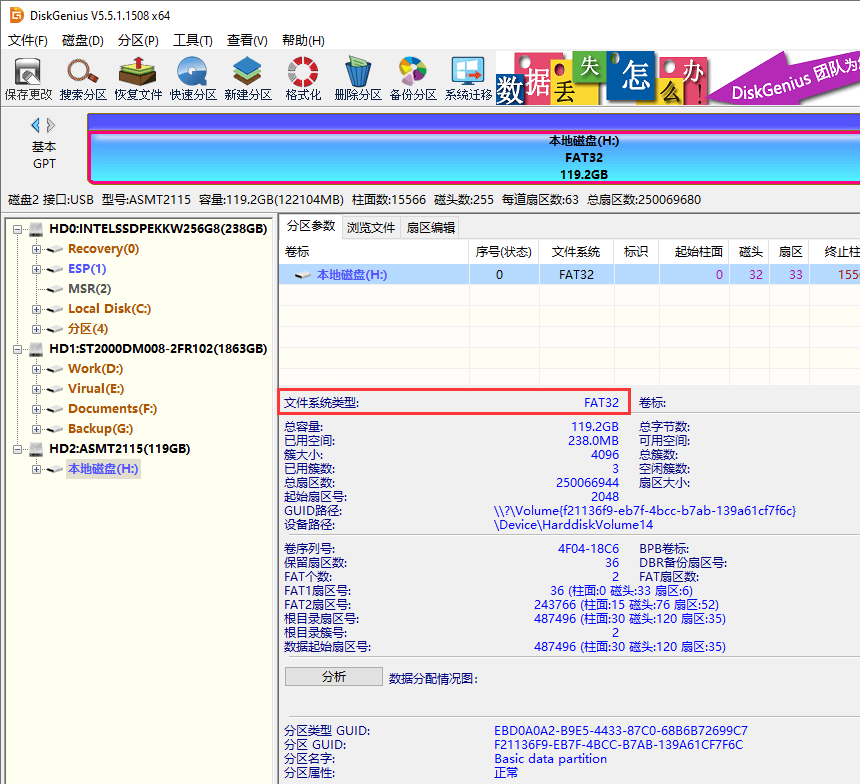Switch to the 分区参数 tab

coord(311,226)
